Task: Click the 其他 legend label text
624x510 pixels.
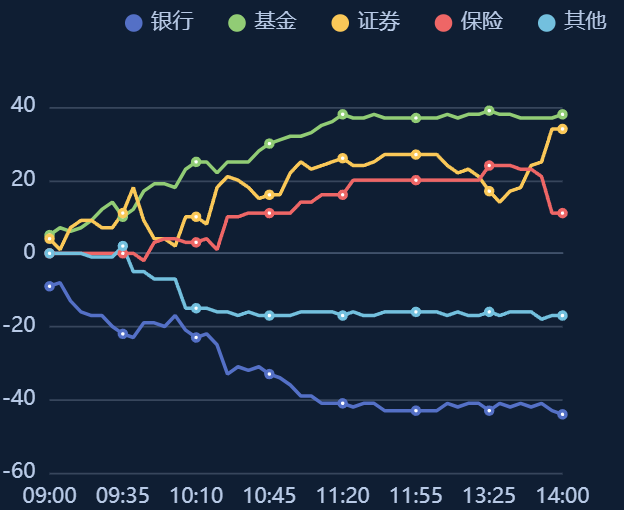Action: [x=585, y=21]
